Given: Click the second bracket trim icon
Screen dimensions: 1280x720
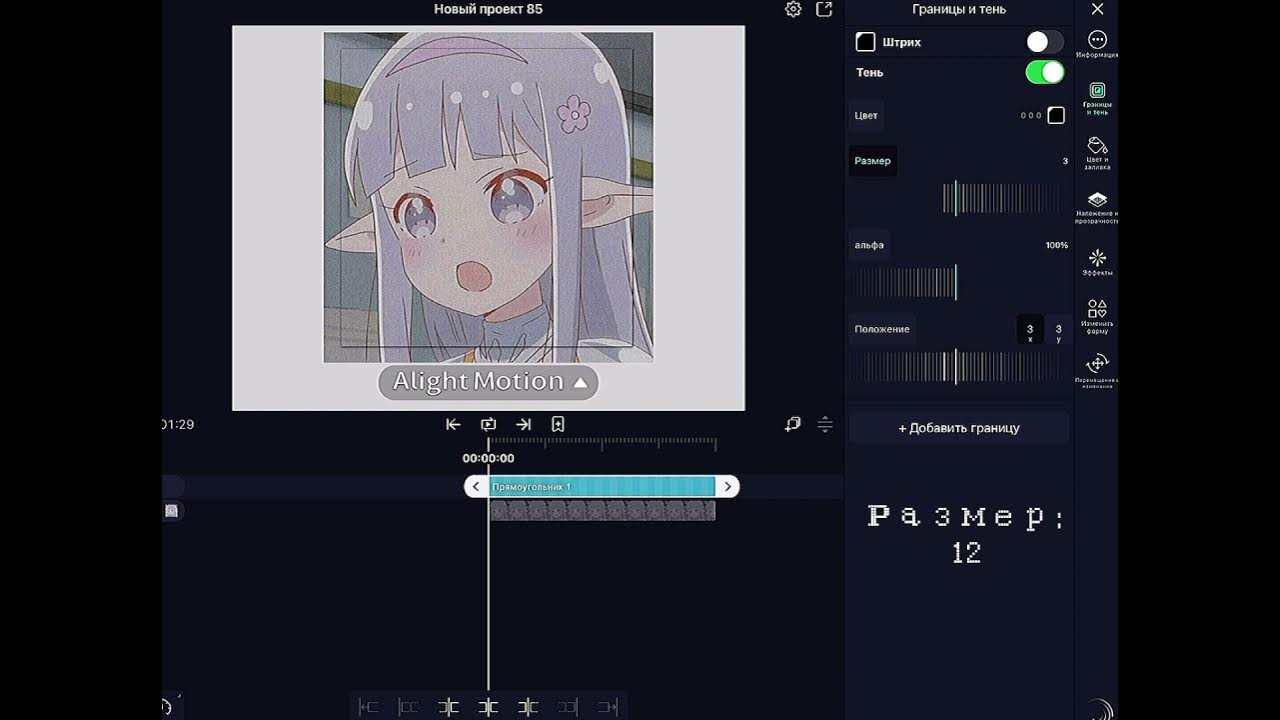Looking at the screenshot, I should click(409, 707).
